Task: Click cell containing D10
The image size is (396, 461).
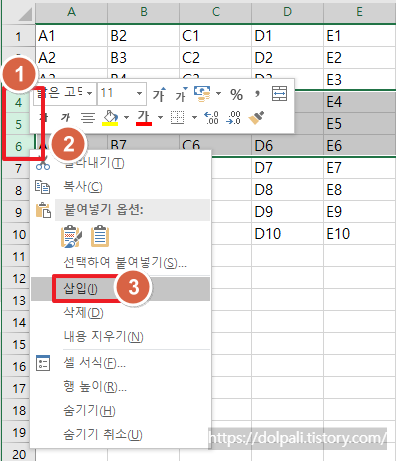Action: point(287,234)
